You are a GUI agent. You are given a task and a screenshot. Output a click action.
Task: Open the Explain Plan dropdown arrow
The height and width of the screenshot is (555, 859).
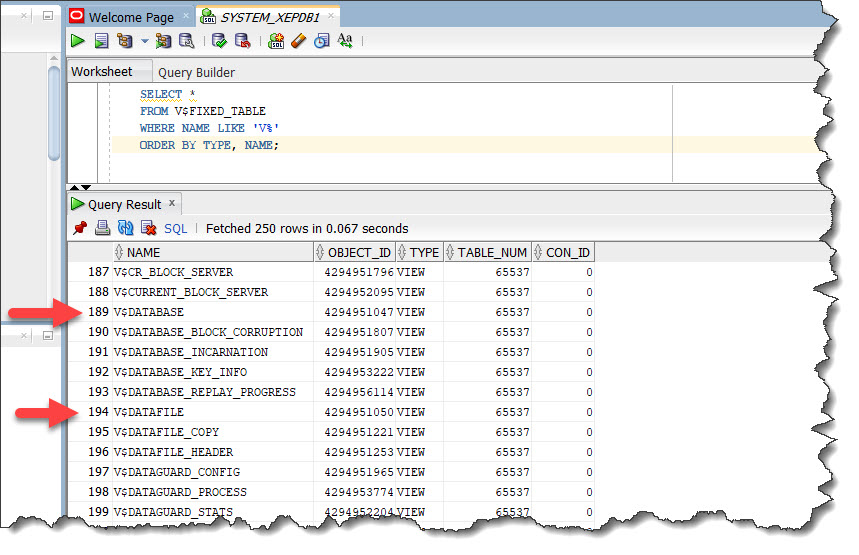click(x=145, y=41)
